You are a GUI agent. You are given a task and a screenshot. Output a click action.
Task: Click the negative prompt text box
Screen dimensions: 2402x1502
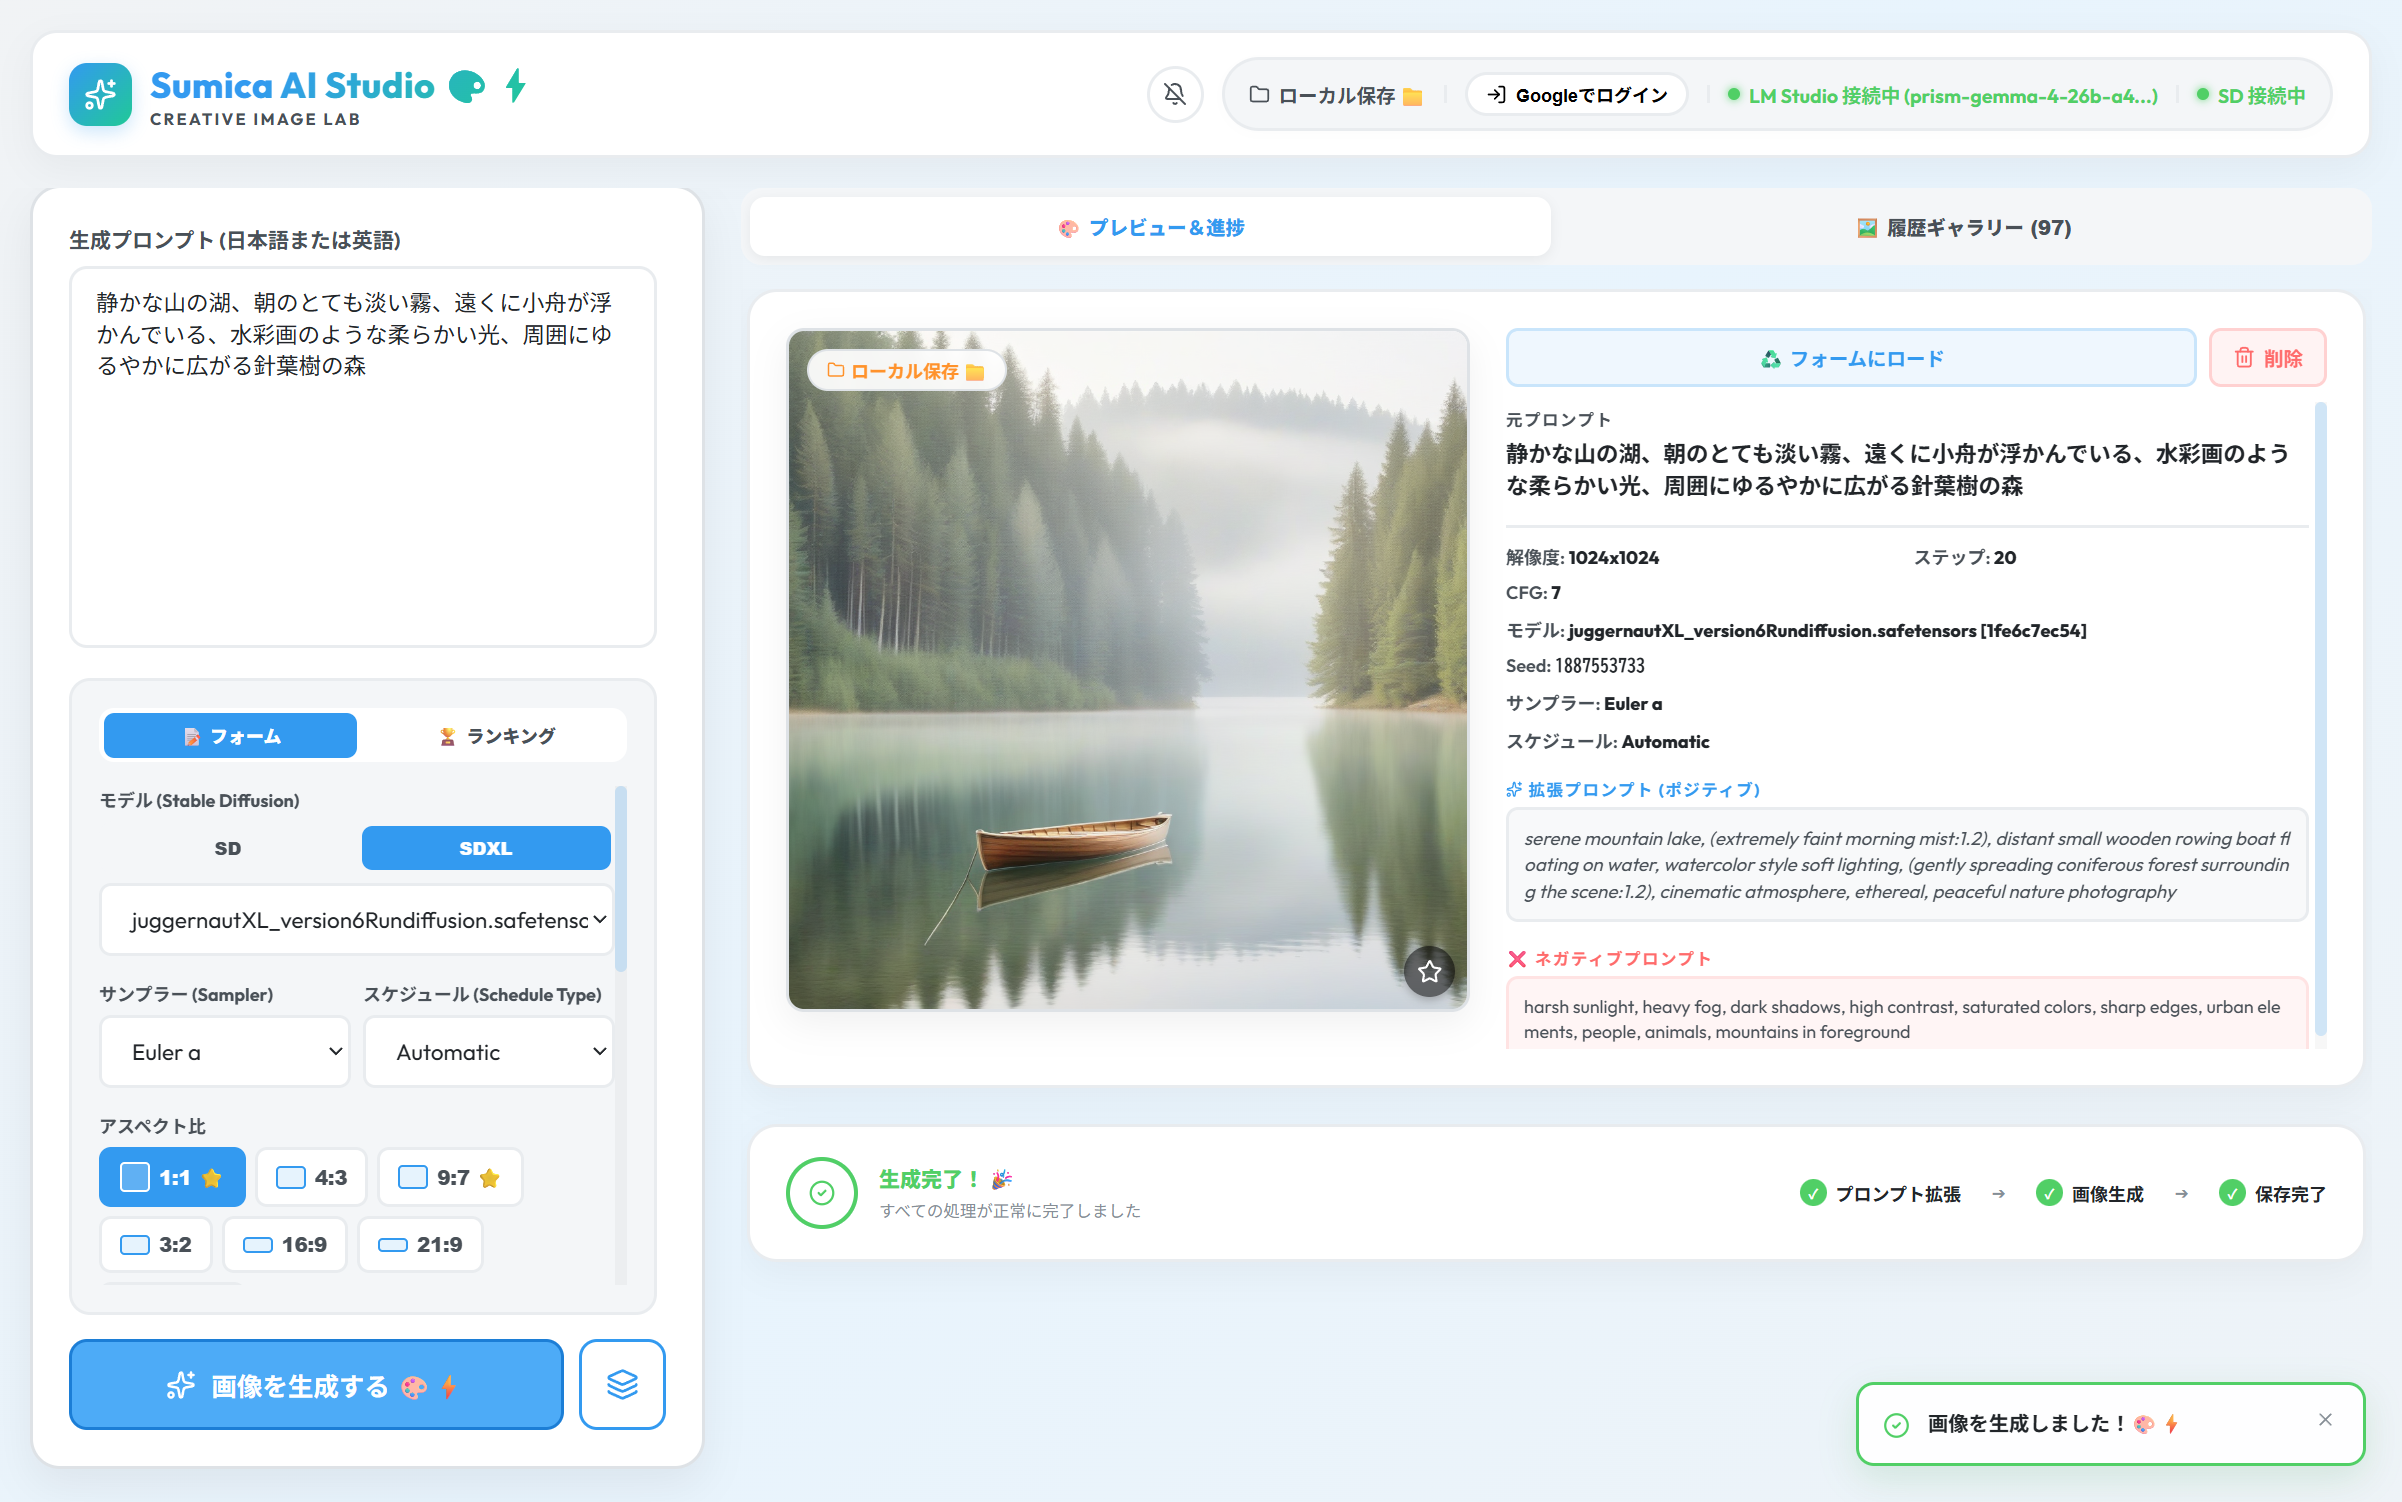point(1906,1015)
